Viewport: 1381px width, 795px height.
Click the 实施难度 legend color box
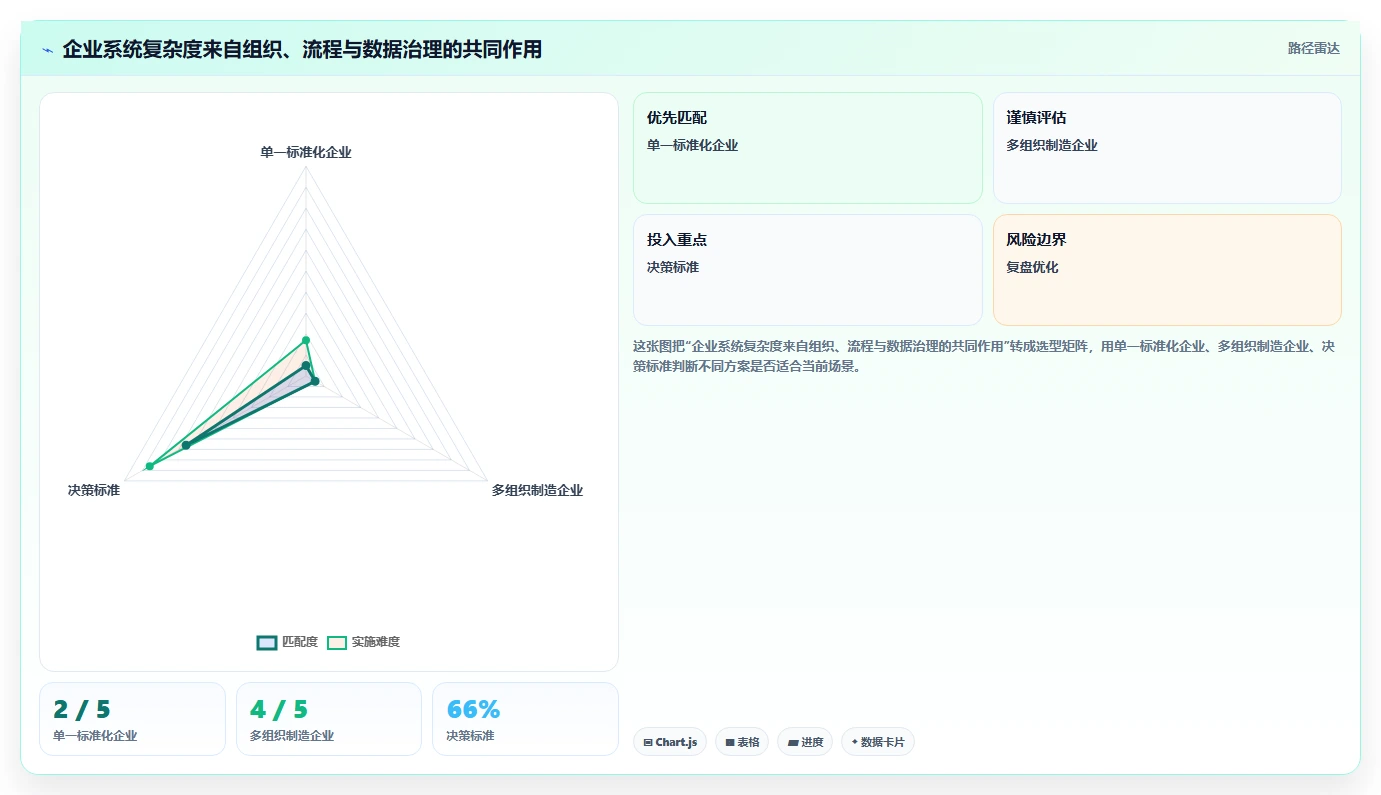coord(337,642)
